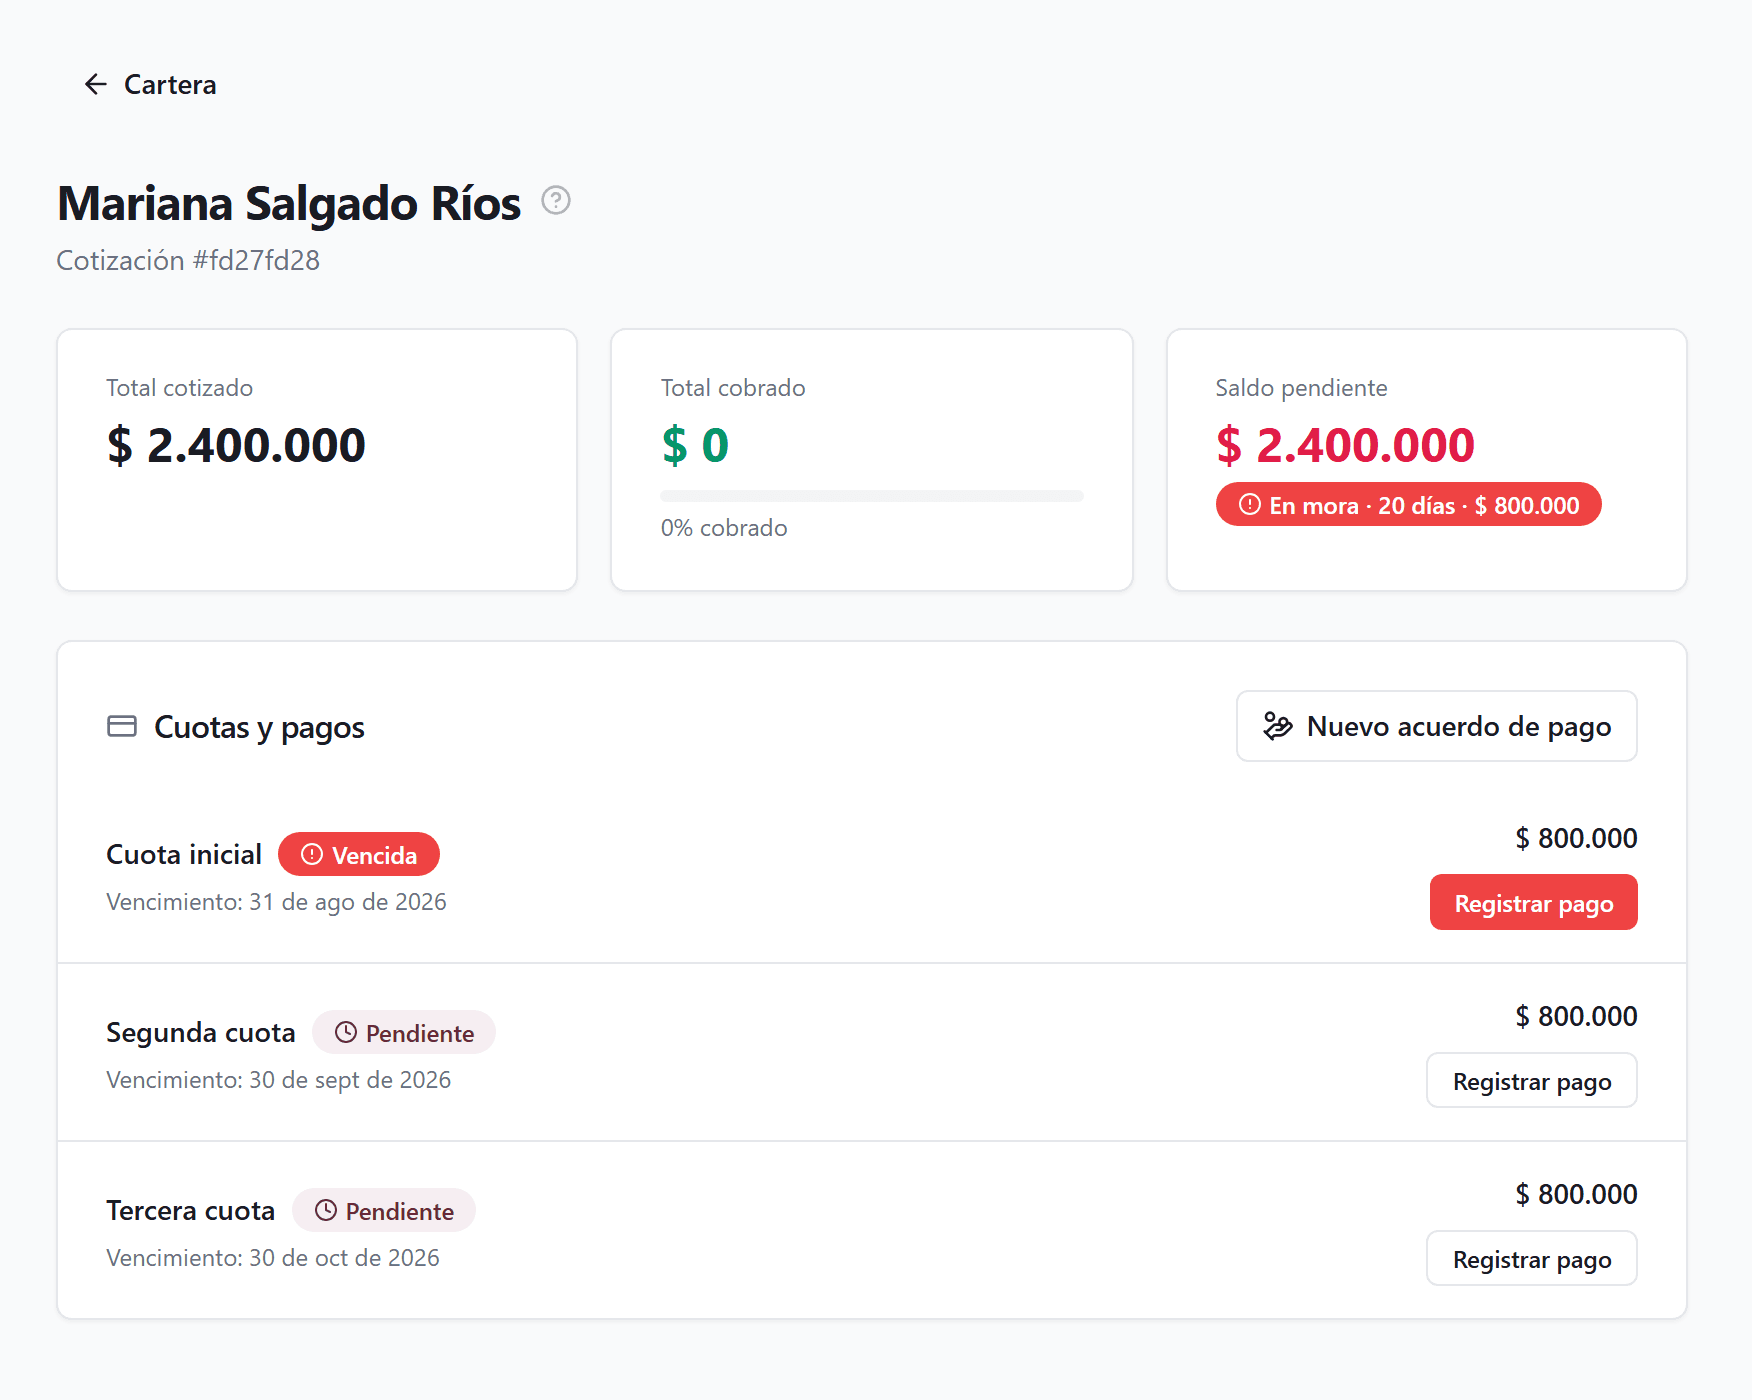Screen dimensions: 1752x1400
Task: Click the Total cobrado label
Action: click(x=733, y=388)
